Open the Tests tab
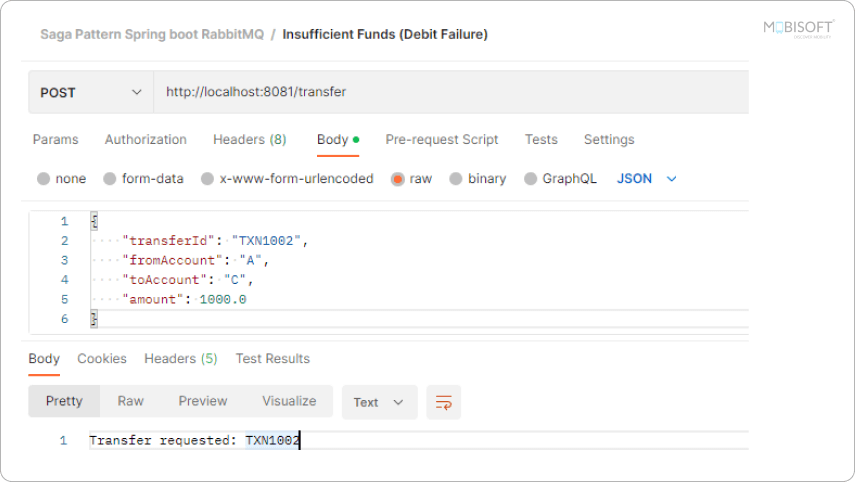855x482 pixels. [x=541, y=140]
